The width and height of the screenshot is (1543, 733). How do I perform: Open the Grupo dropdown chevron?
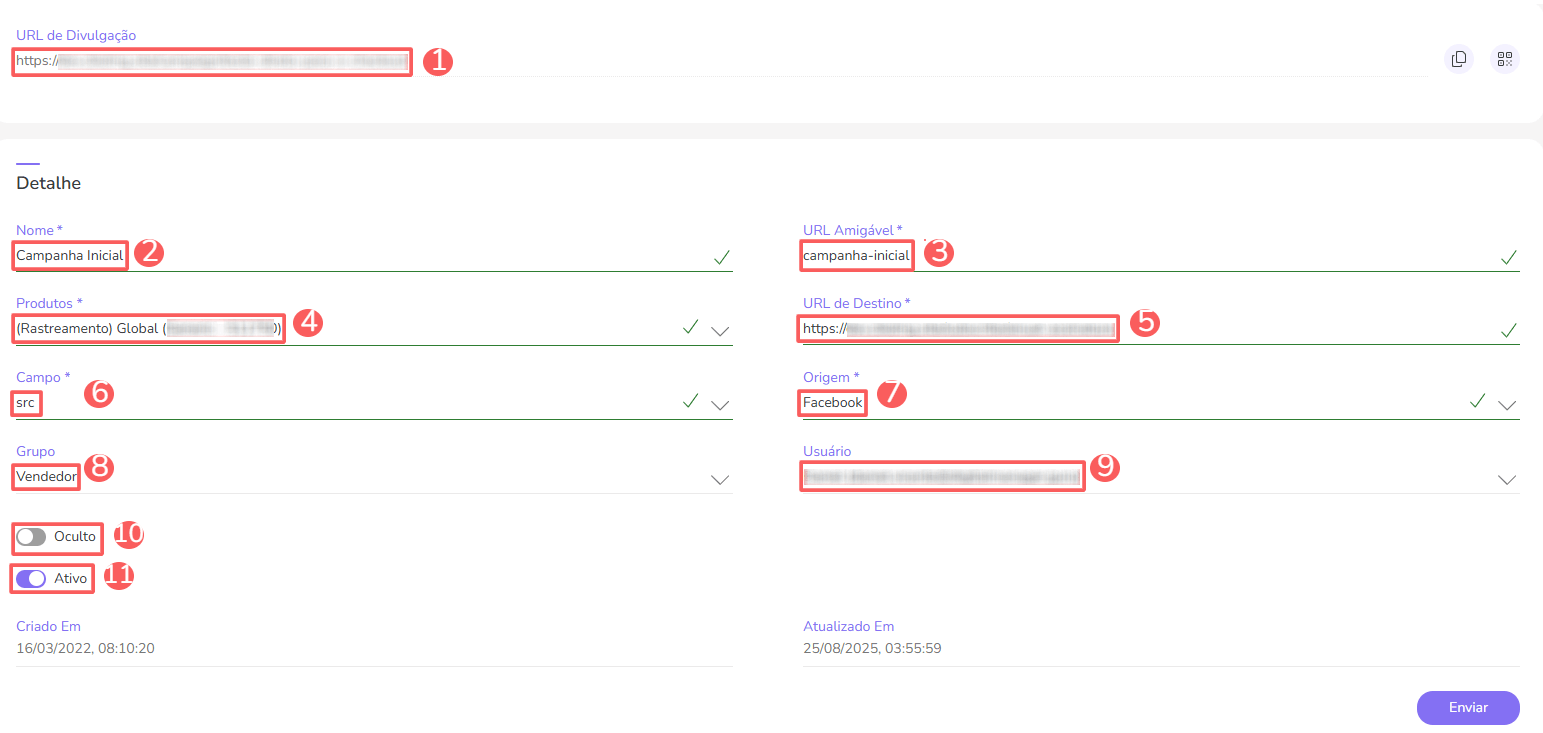pos(720,480)
